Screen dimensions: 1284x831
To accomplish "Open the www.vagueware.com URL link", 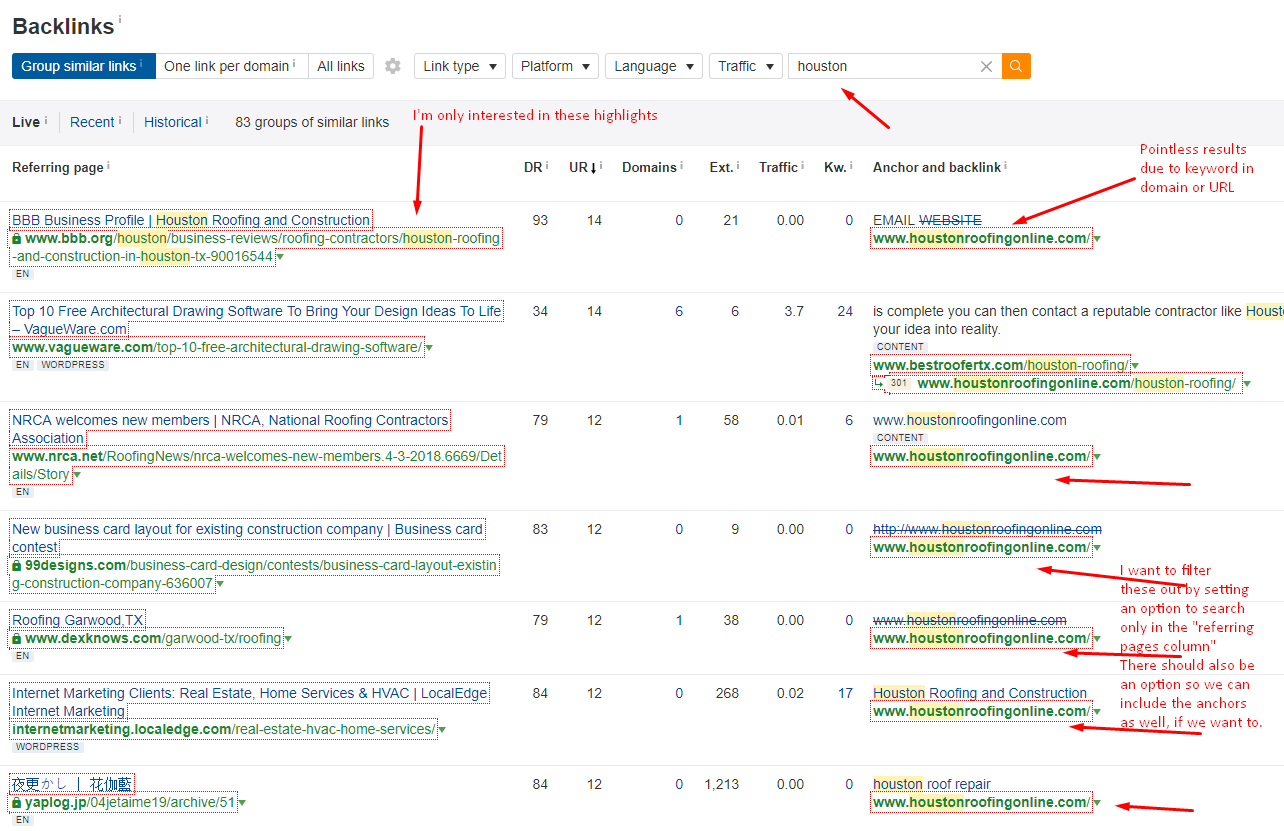I will tap(217, 347).
